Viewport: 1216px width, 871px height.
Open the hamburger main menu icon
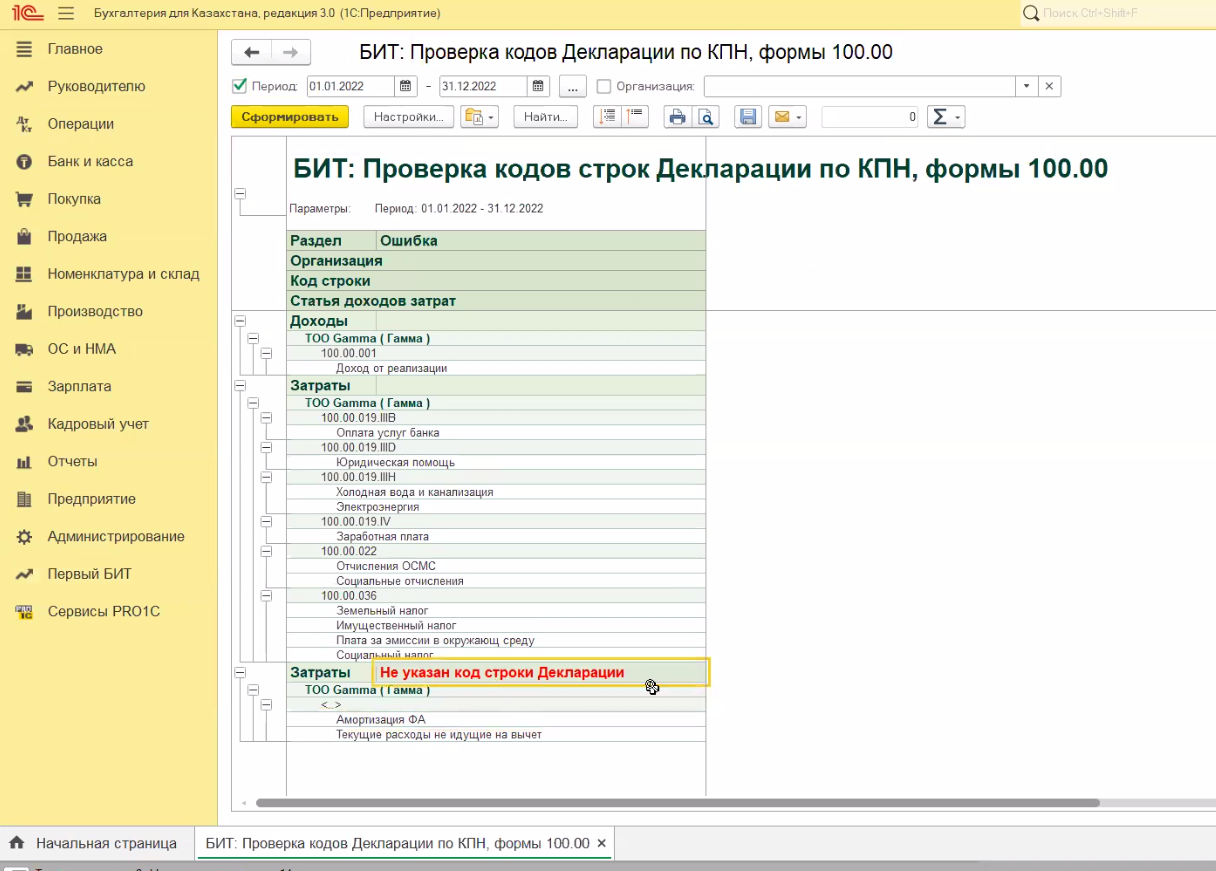[66, 13]
